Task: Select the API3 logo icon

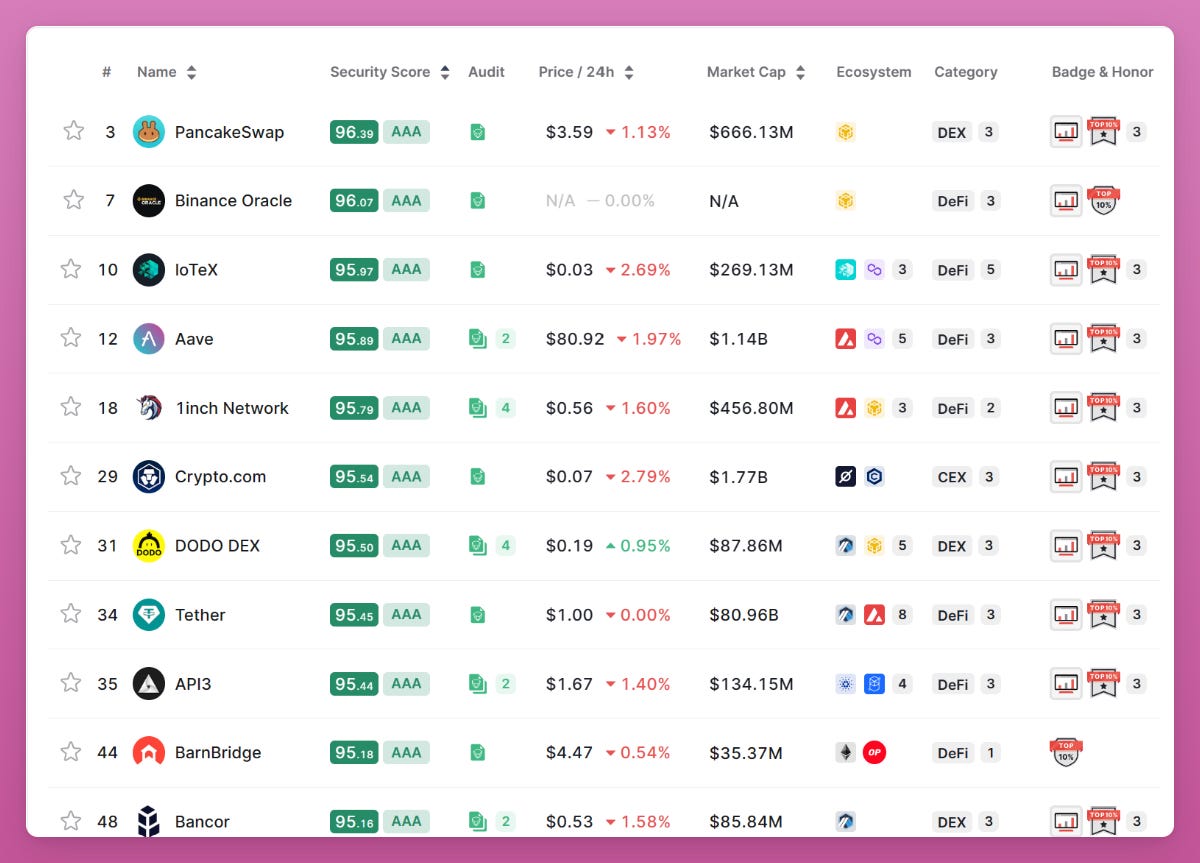Action: [x=149, y=683]
